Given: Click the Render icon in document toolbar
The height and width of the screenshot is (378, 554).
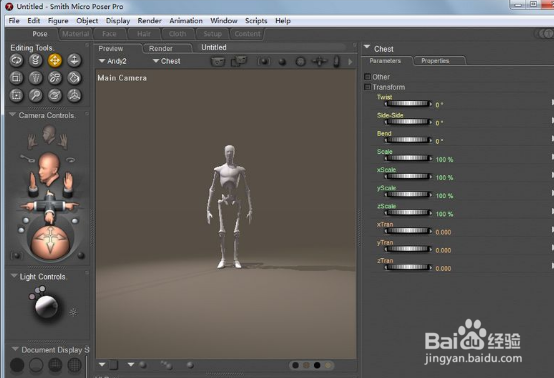Looking at the screenshot, I should [218, 62].
